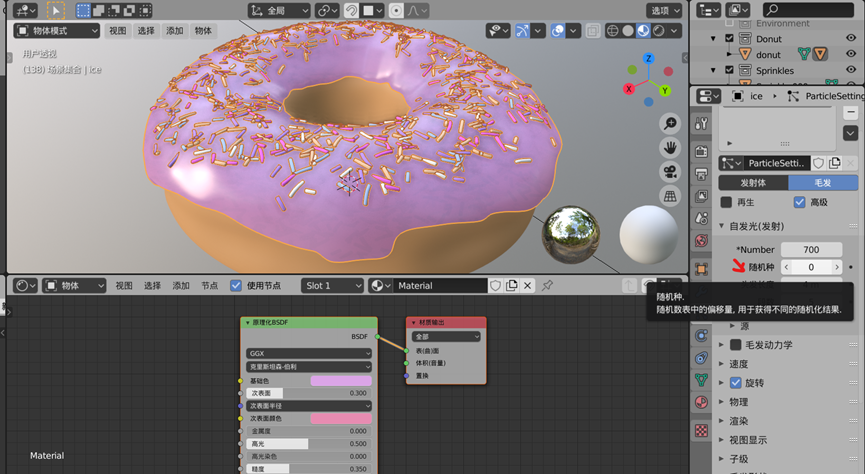Image resolution: width=865 pixels, height=474 pixels.
Task: Open the 物体模式 mode dropdown
Action: [x=57, y=31]
